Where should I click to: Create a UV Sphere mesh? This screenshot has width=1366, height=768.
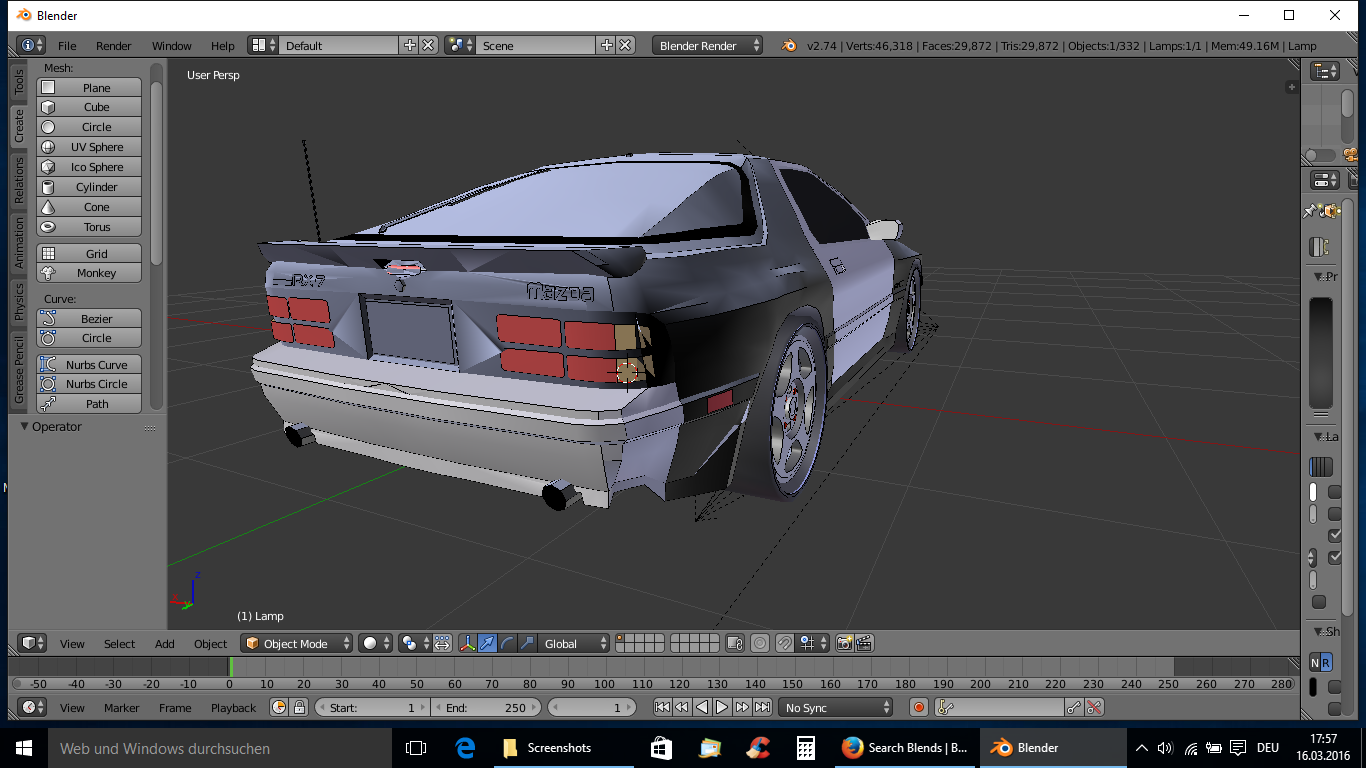point(89,147)
